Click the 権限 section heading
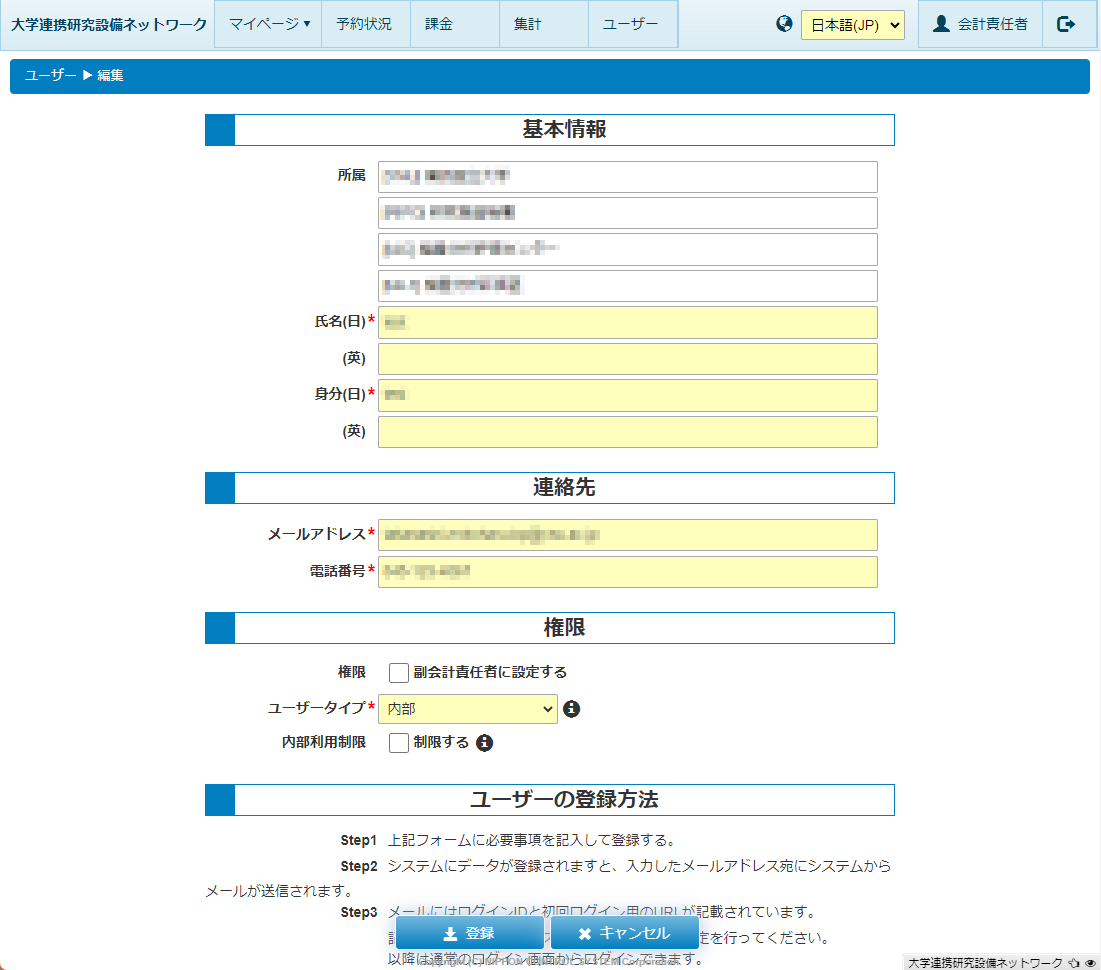1101x970 pixels. tap(564, 627)
